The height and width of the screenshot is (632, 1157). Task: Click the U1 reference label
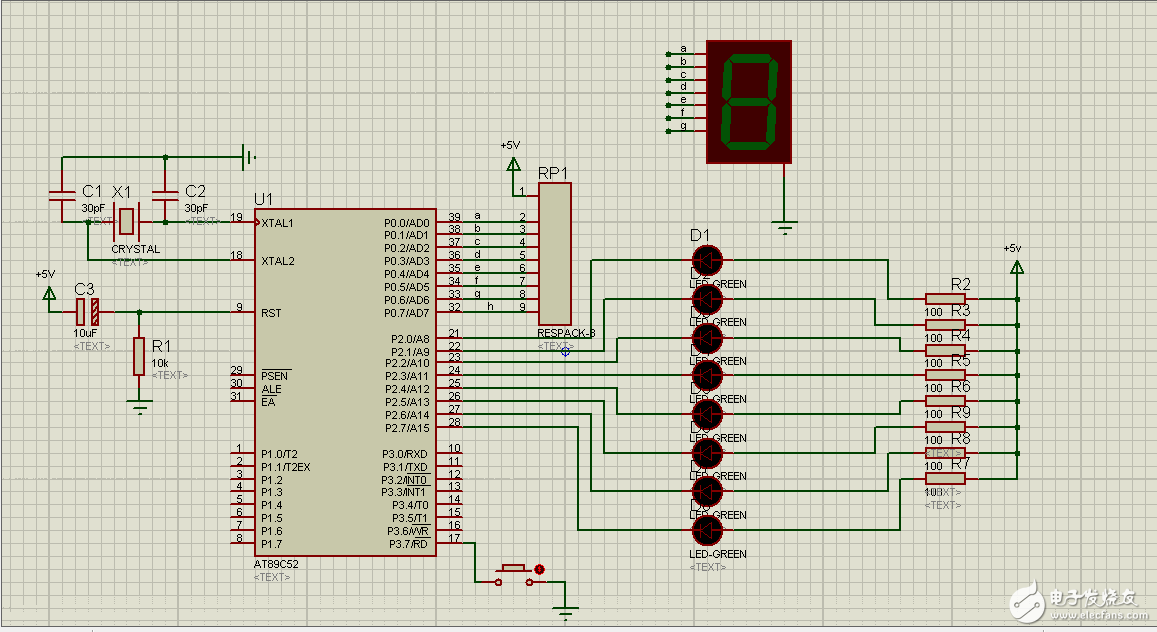pos(263,199)
